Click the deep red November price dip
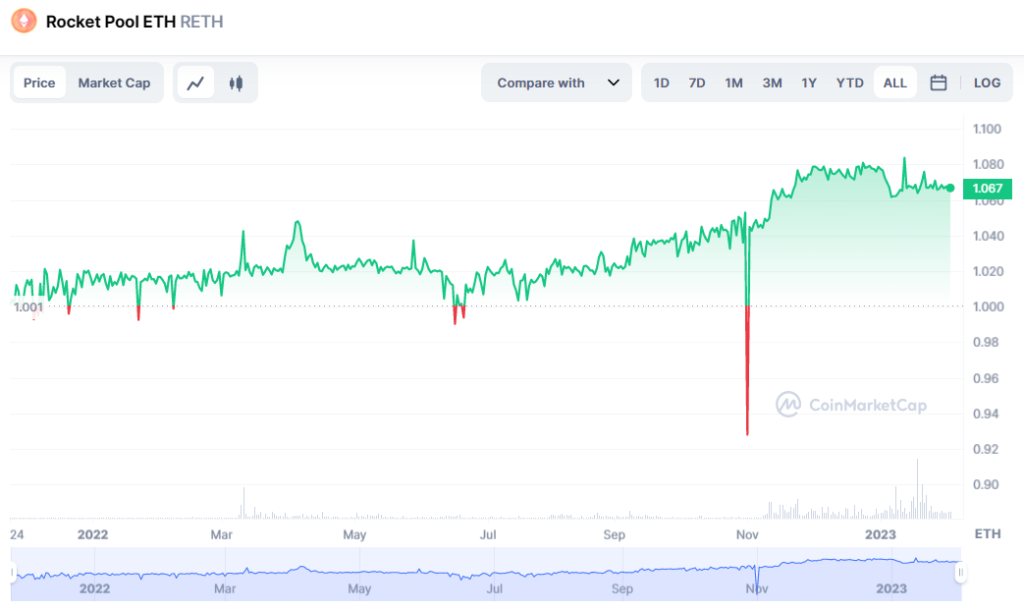 (747, 370)
